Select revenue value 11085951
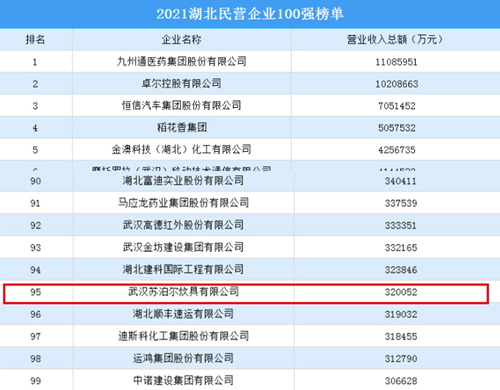500x390 pixels. click(x=396, y=62)
